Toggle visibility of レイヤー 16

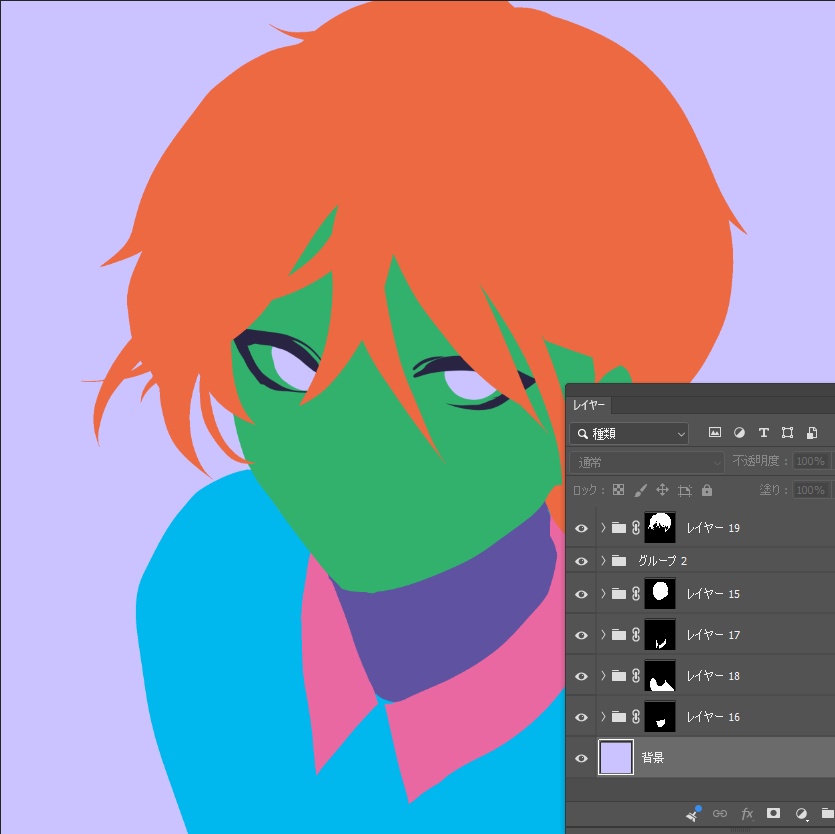(582, 717)
